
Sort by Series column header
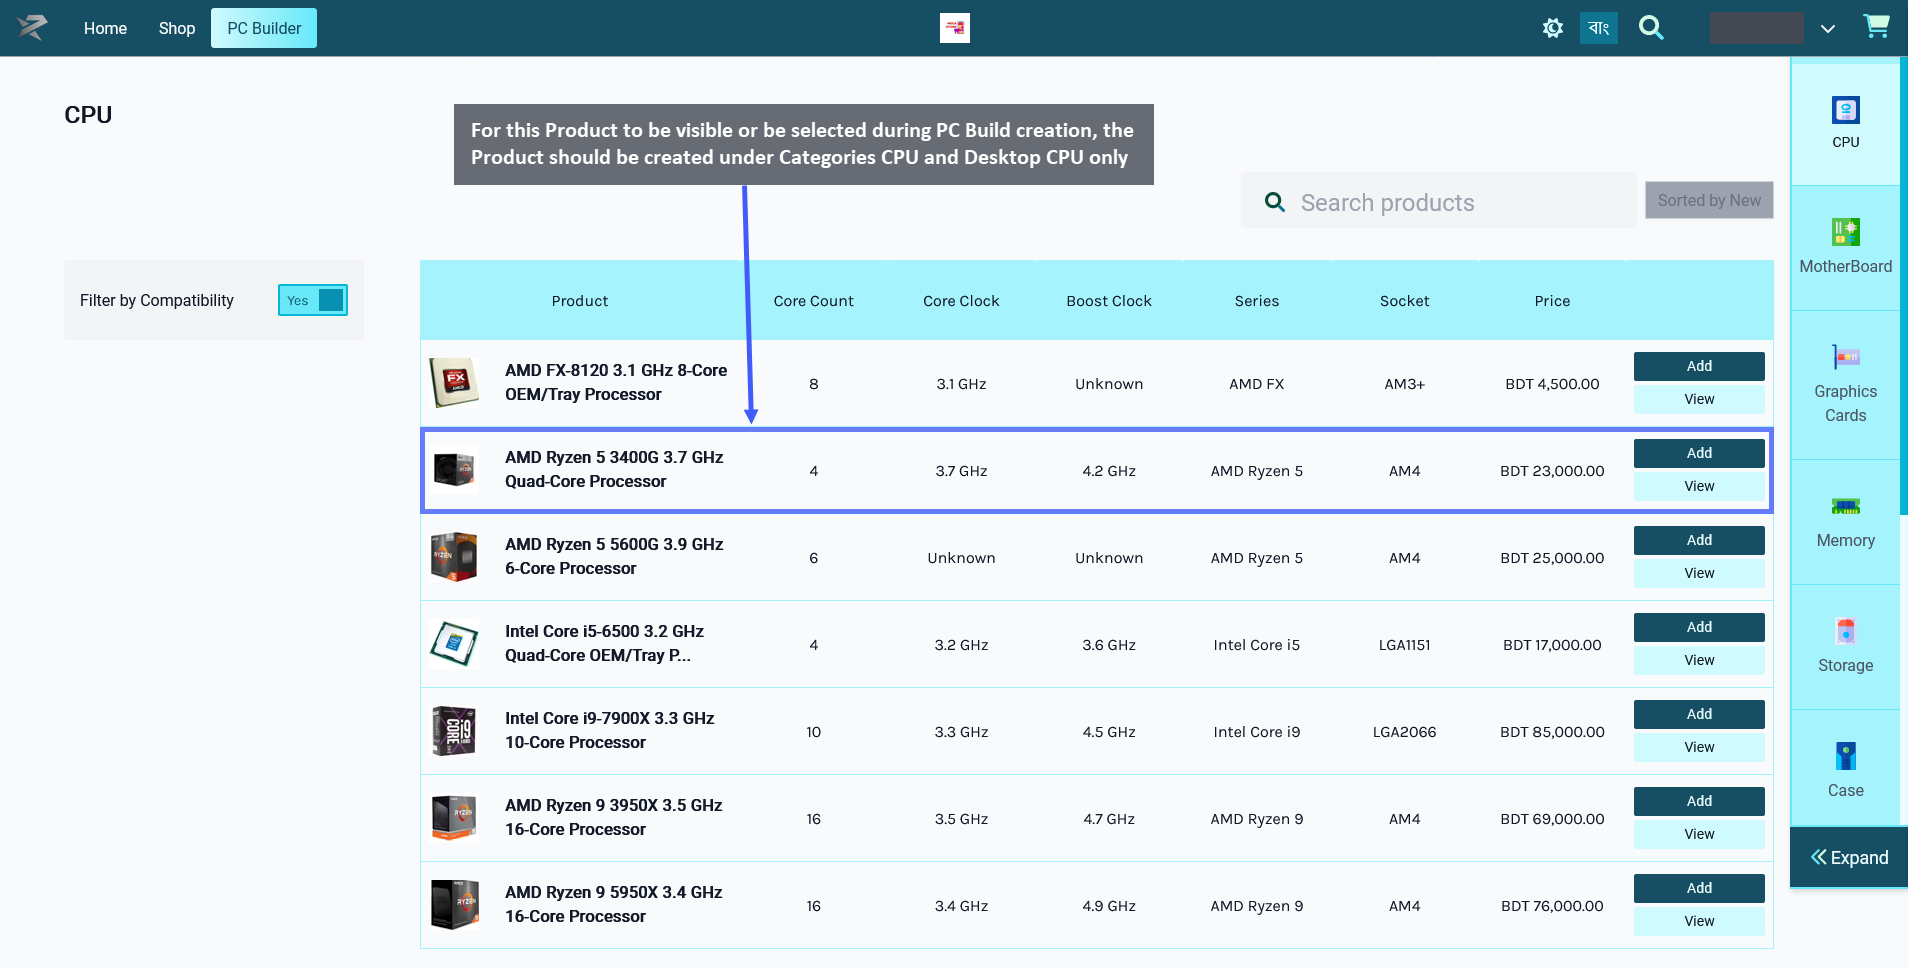1257,301
